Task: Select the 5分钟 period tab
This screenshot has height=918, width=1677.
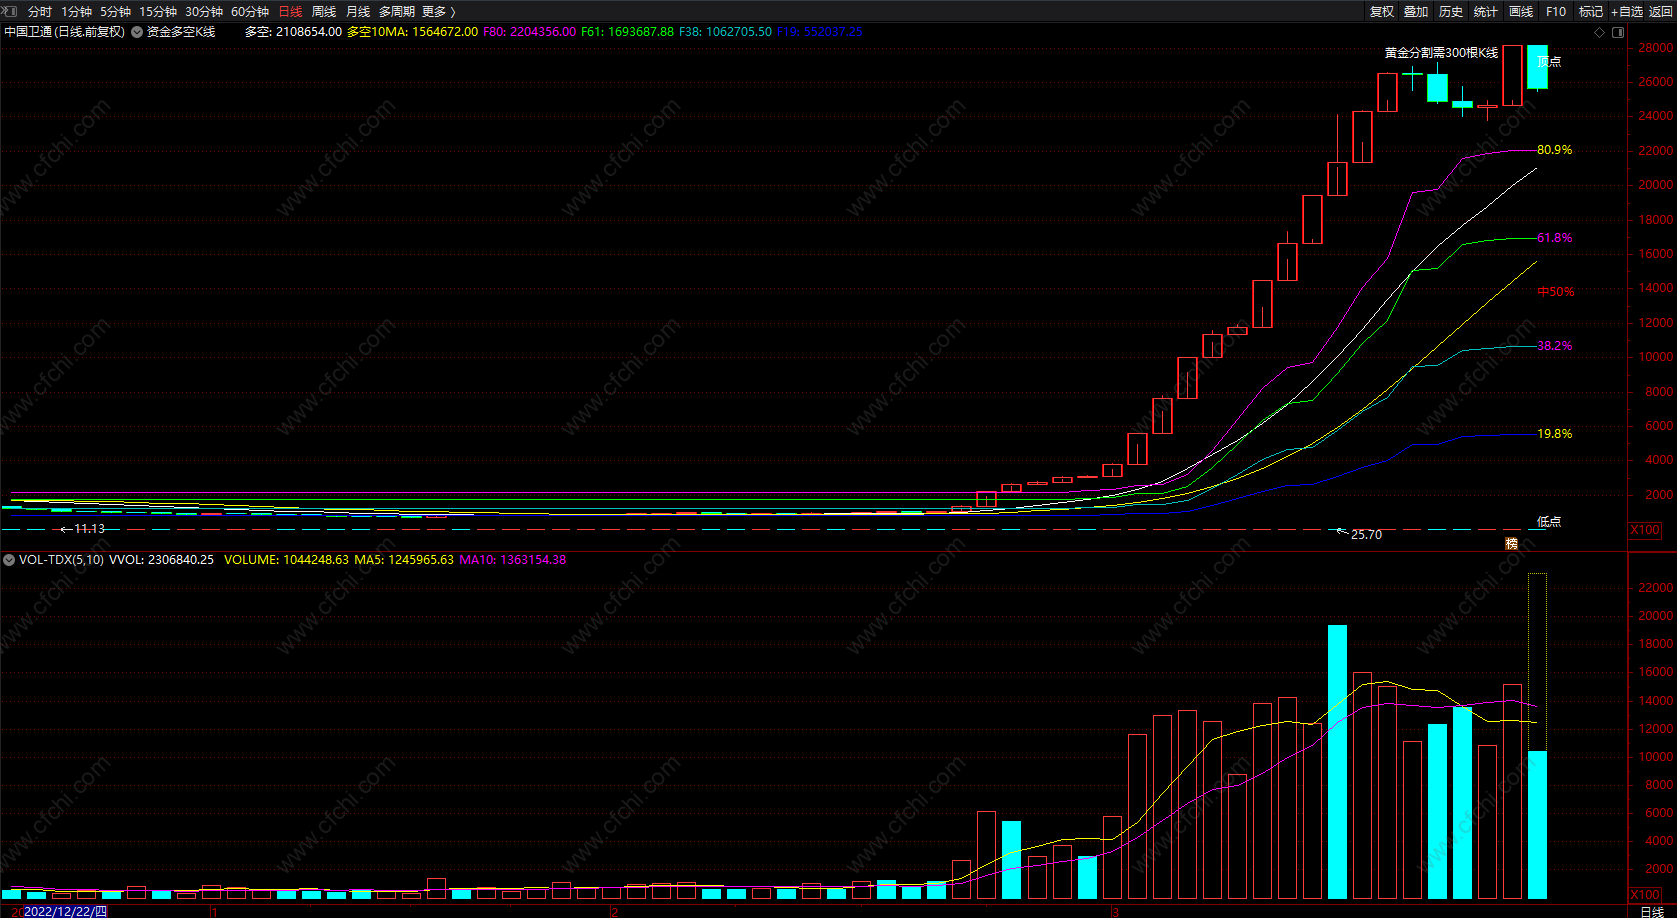Action: (116, 12)
